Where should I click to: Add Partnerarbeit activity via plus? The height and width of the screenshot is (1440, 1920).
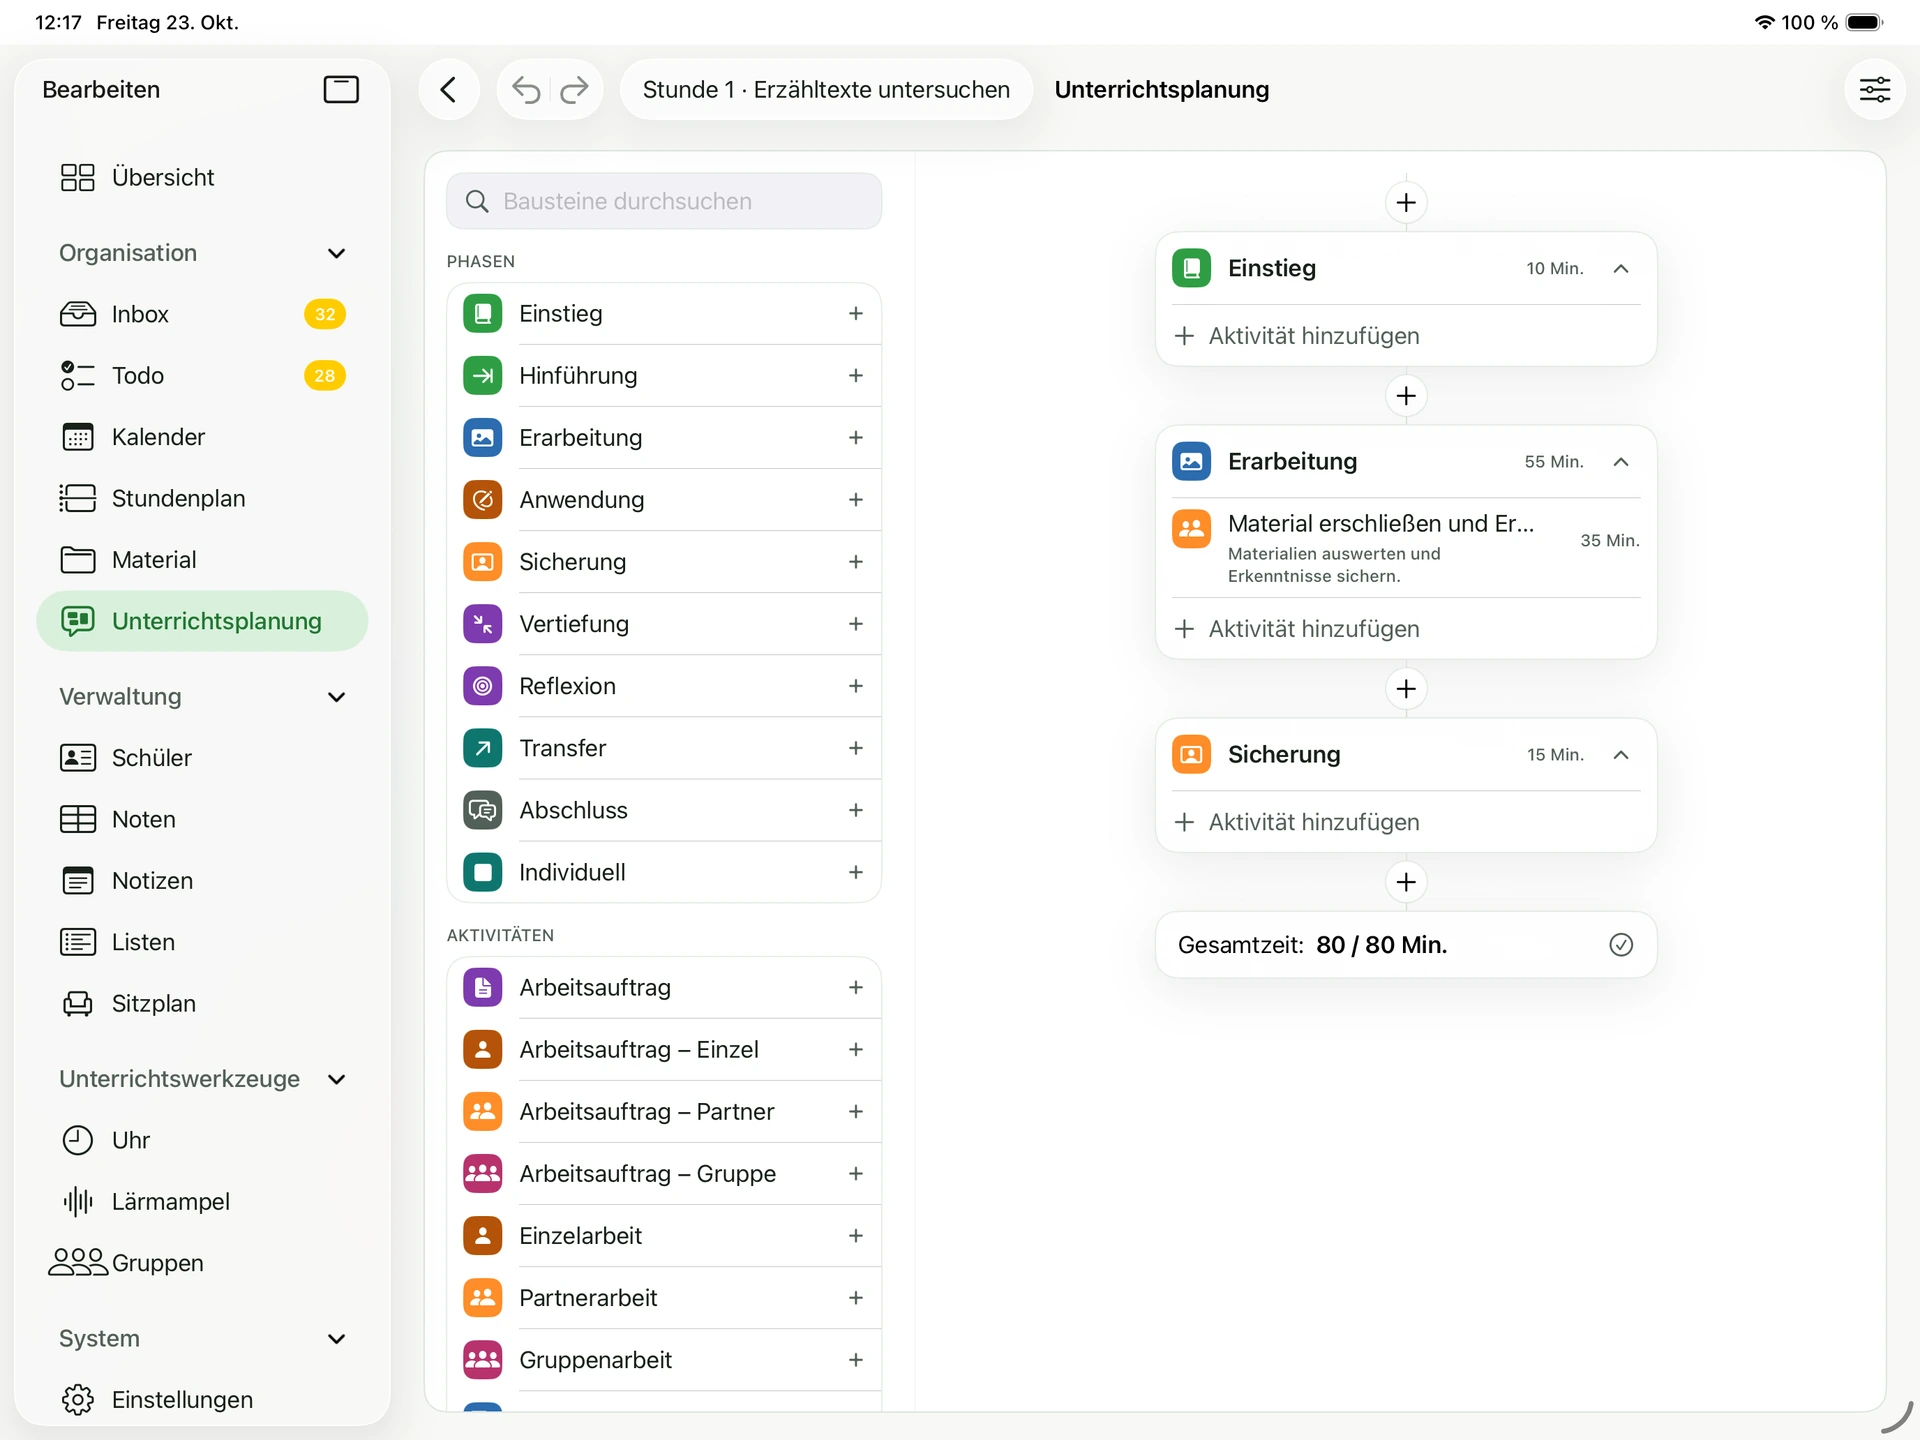[x=856, y=1298]
